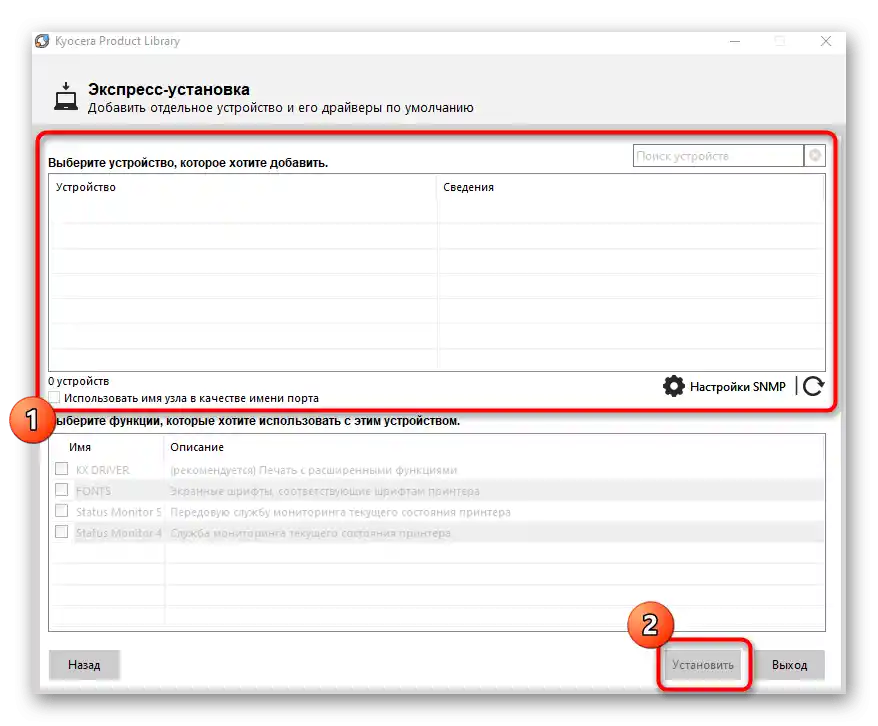Check the Status Monitor 5 checkbox

62,510
